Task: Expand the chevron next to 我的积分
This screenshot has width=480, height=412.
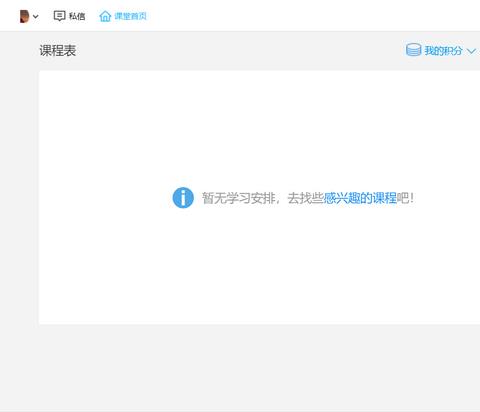Action: pos(471,51)
